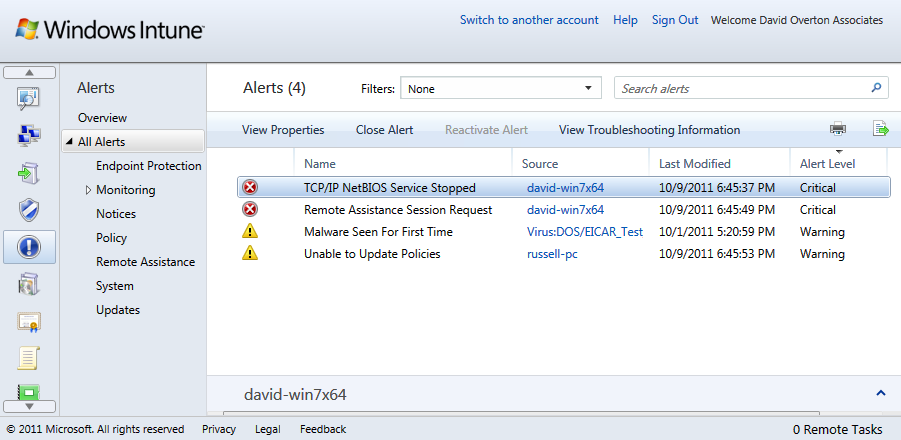Screen dimensions: 901x440
Task: Click the sidebar scroll-up arrow button
Action: pyautogui.click(x=29, y=72)
